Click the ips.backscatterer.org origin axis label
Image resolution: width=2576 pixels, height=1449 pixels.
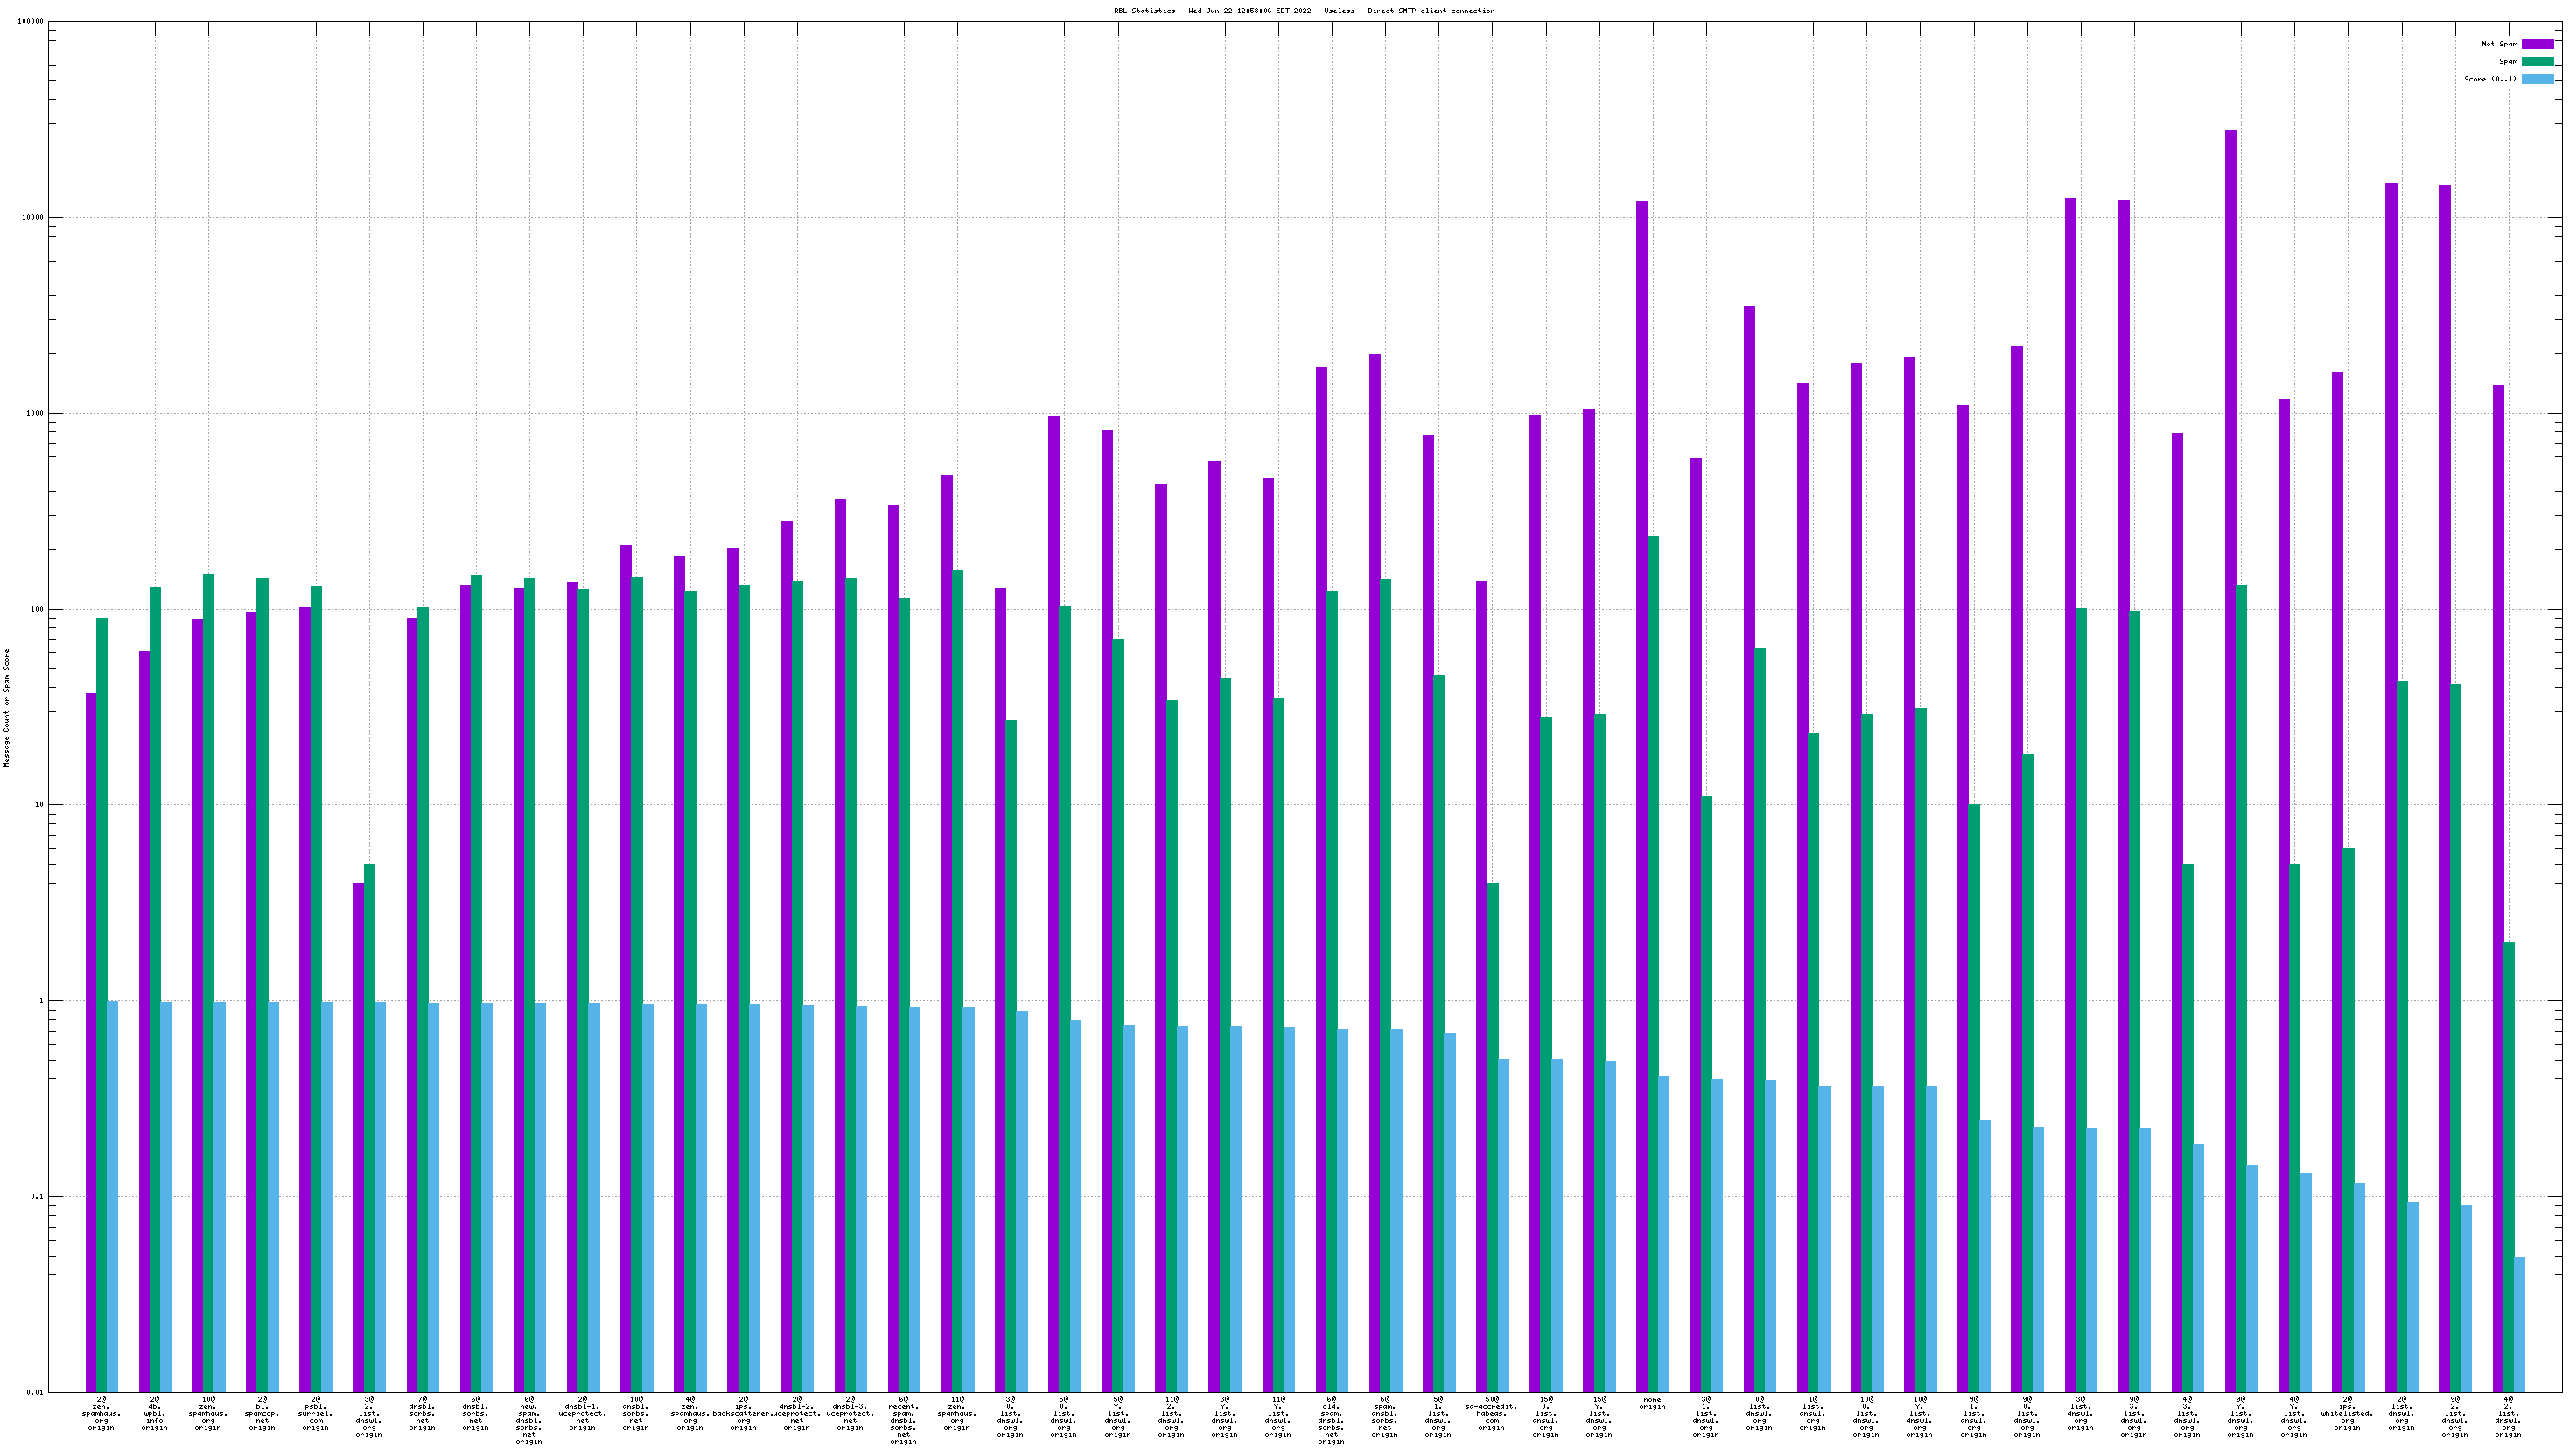pos(743,1413)
